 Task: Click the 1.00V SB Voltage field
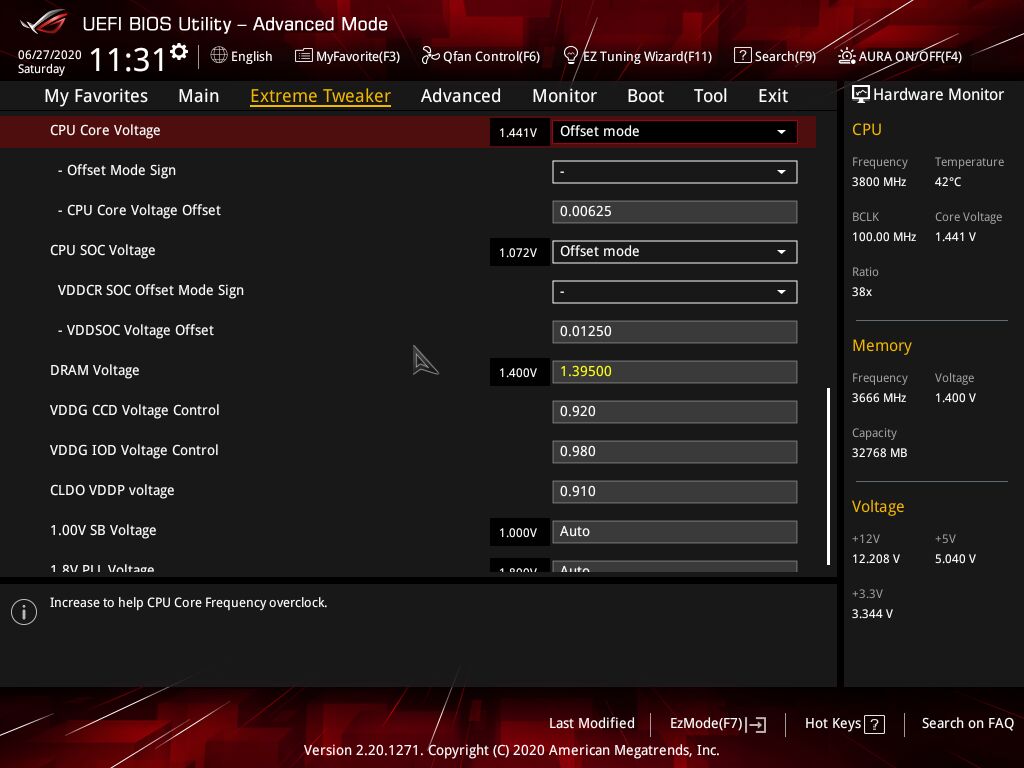pos(674,532)
